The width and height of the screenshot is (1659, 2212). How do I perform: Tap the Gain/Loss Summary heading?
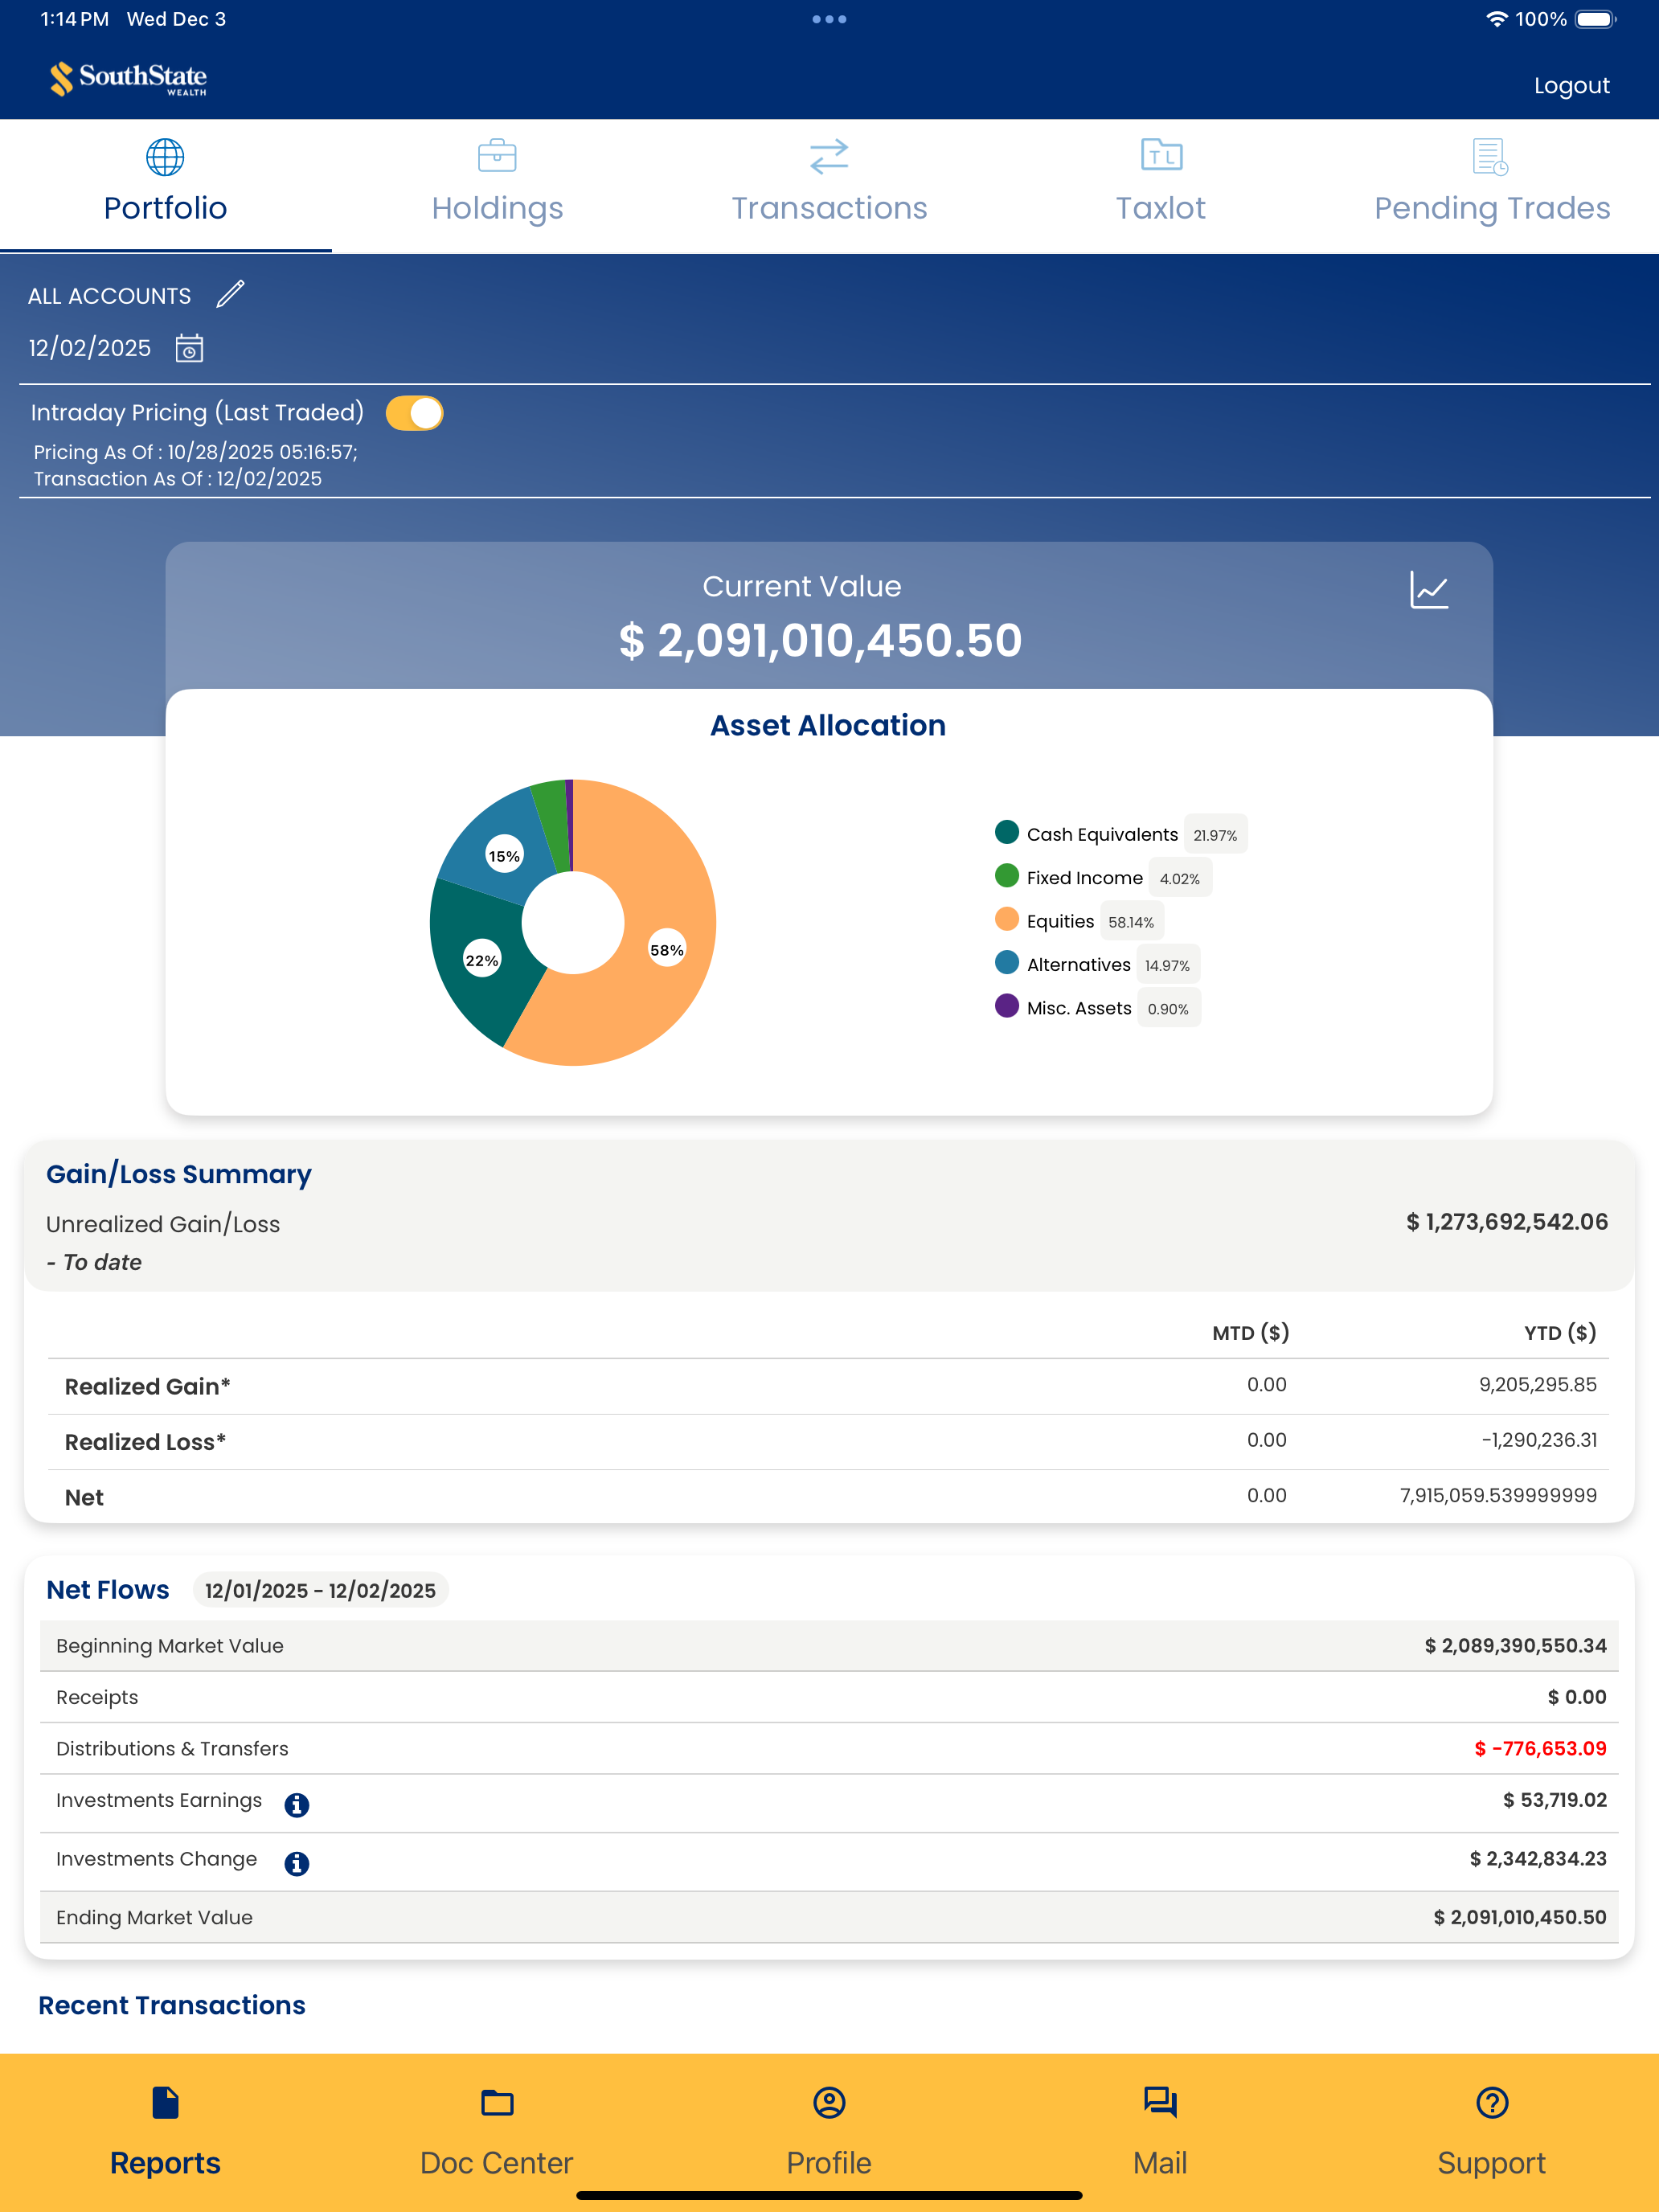click(x=179, y=1174)
